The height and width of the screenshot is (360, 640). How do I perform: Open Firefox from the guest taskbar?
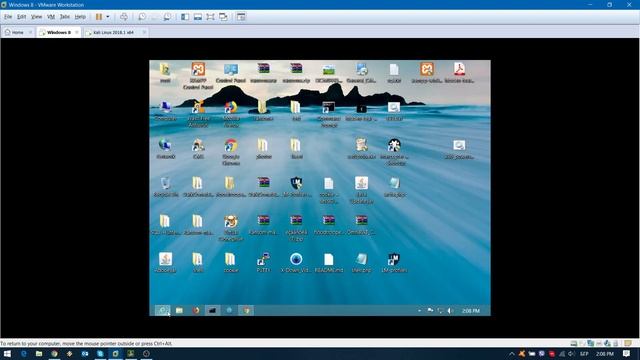(x=196, y=311)
